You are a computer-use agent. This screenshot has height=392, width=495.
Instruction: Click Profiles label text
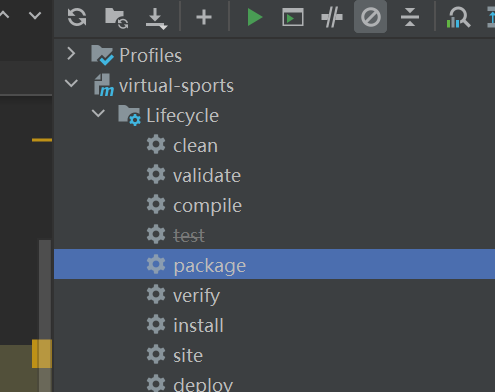tap(151, 55)
